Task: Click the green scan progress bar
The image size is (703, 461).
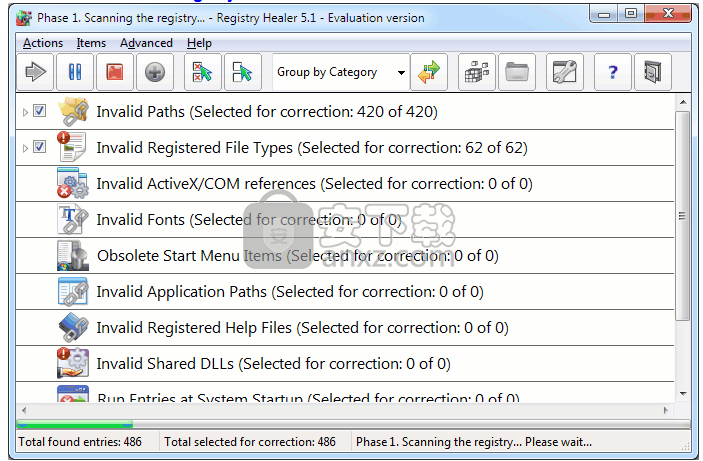Action: pyautogui.click(x=74, y=424)
